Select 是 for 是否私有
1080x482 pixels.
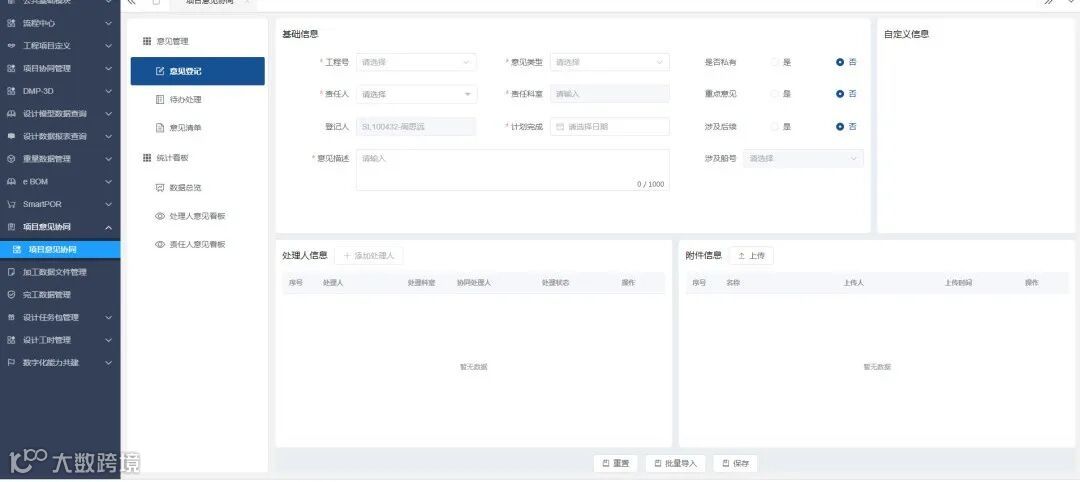coord(775,62)
